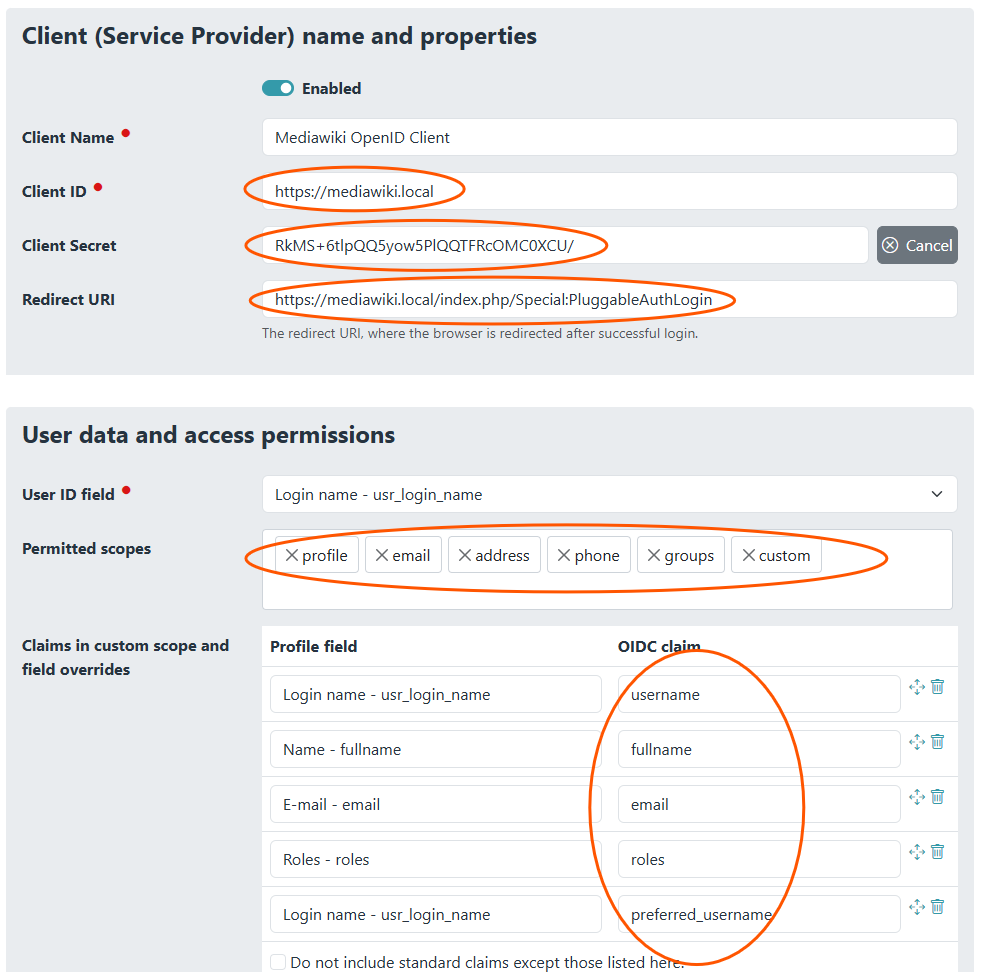
Task: Delete the username claim row
Action: [937, 687]
